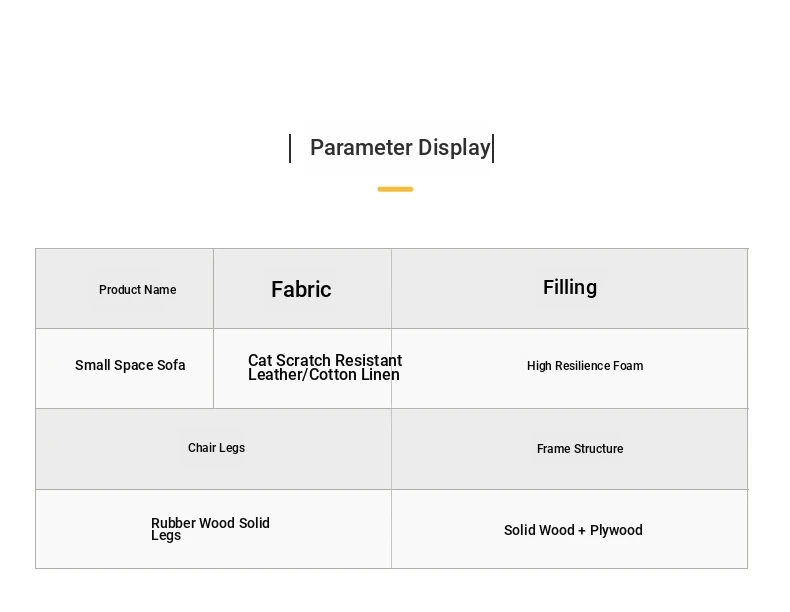Click the vertical bar left of Parameter Display
Image resolution: width=790 pixels, height=612 pixels.
tap(290, 149)
